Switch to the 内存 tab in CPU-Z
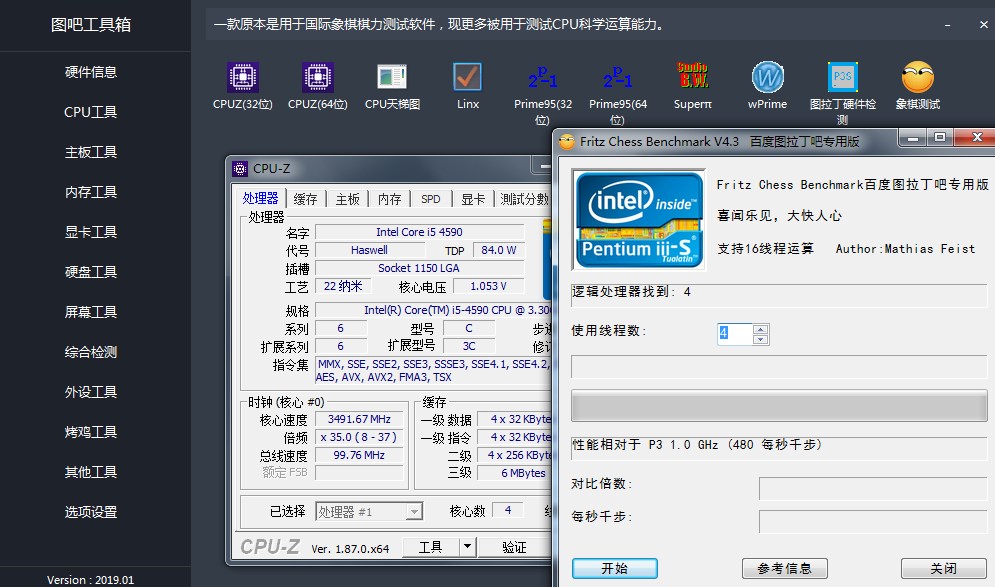995x587 pixels. pos(390,199)
